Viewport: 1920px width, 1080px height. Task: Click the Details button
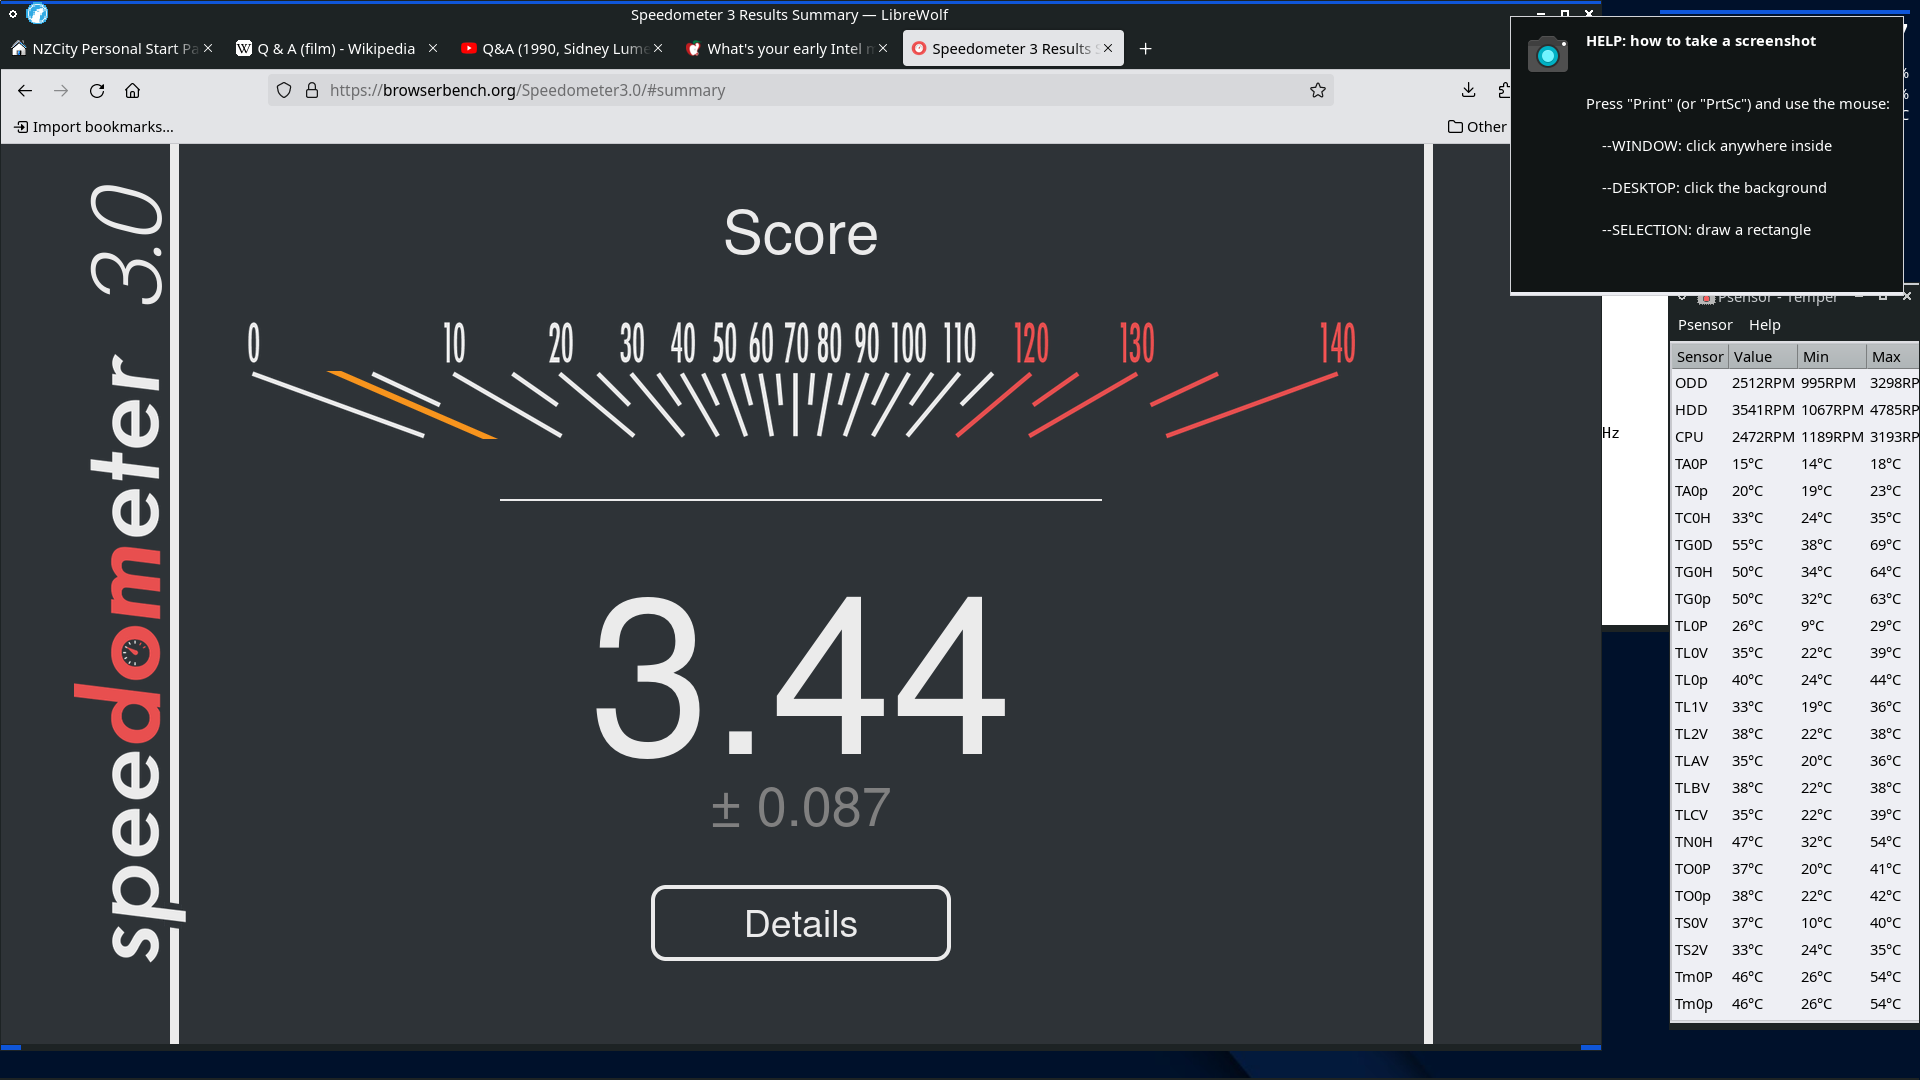point(800,923)
